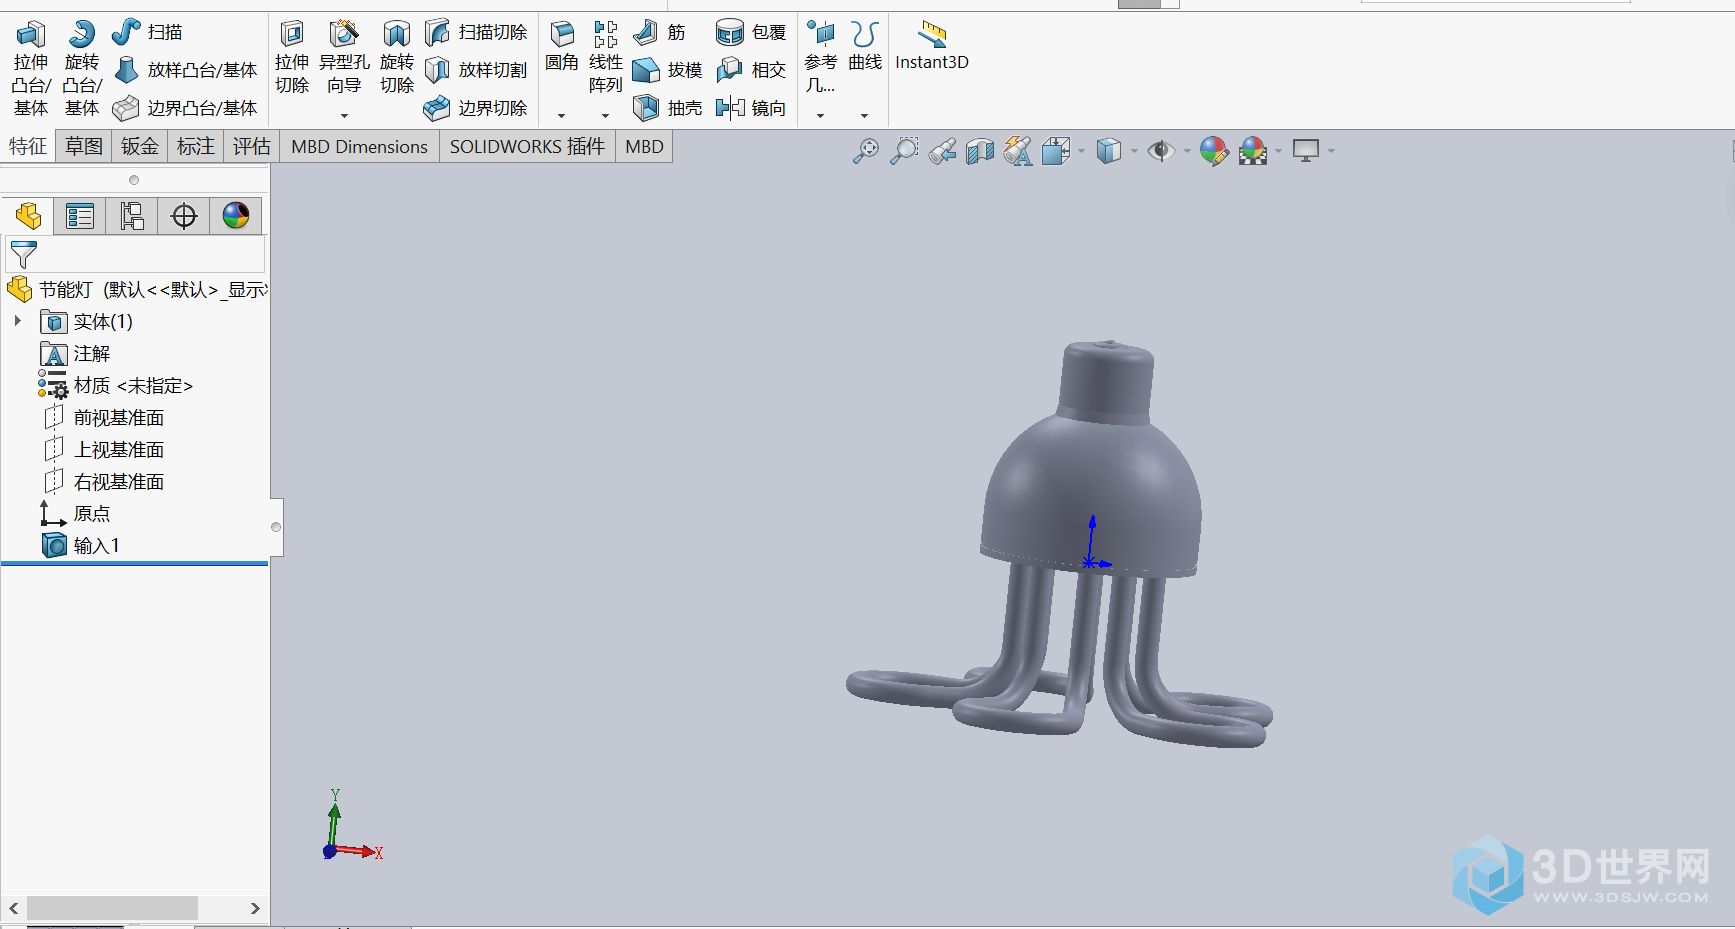Click the View Settings monitor icon
This screenshot has width=1735, height=929.
[x=1306, y=151]
